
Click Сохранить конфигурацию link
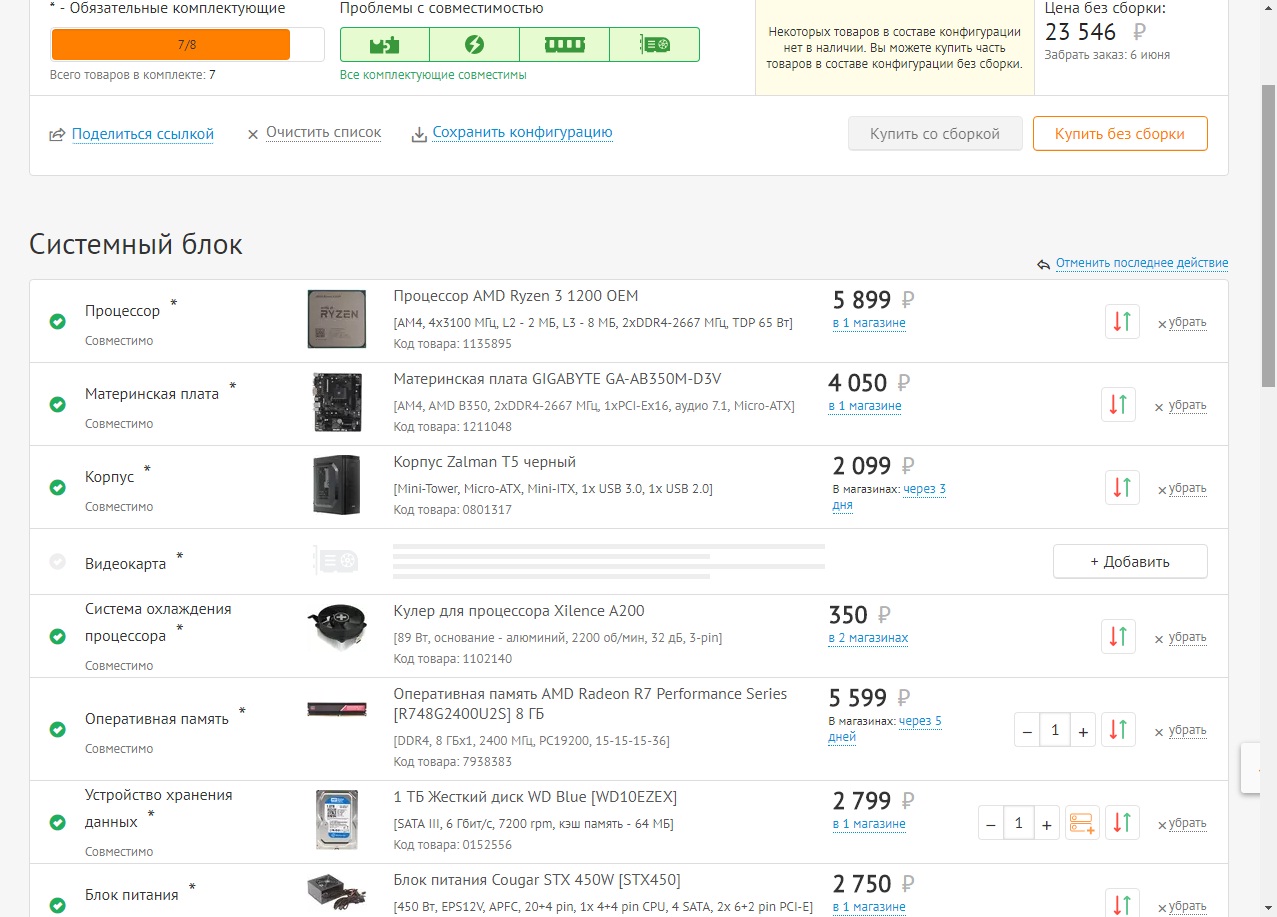522,132
